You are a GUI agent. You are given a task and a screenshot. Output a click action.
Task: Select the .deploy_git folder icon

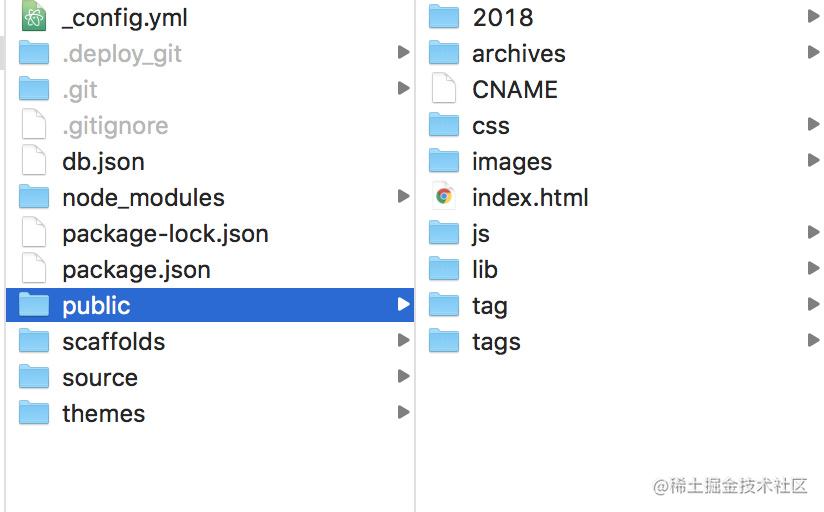tap(34, 53)
